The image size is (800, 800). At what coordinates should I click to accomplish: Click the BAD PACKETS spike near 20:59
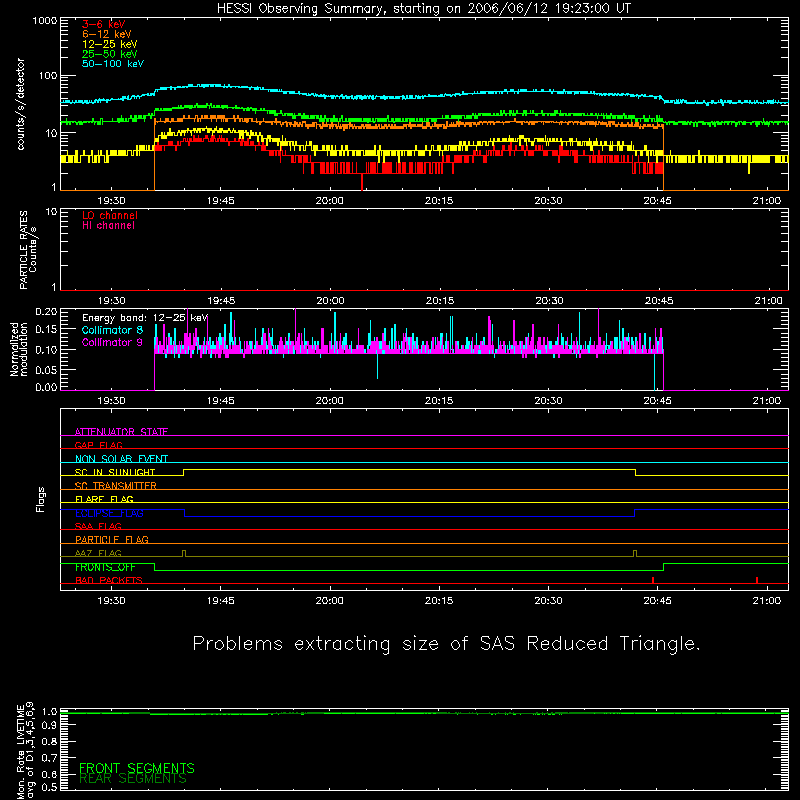click(757, 580)
